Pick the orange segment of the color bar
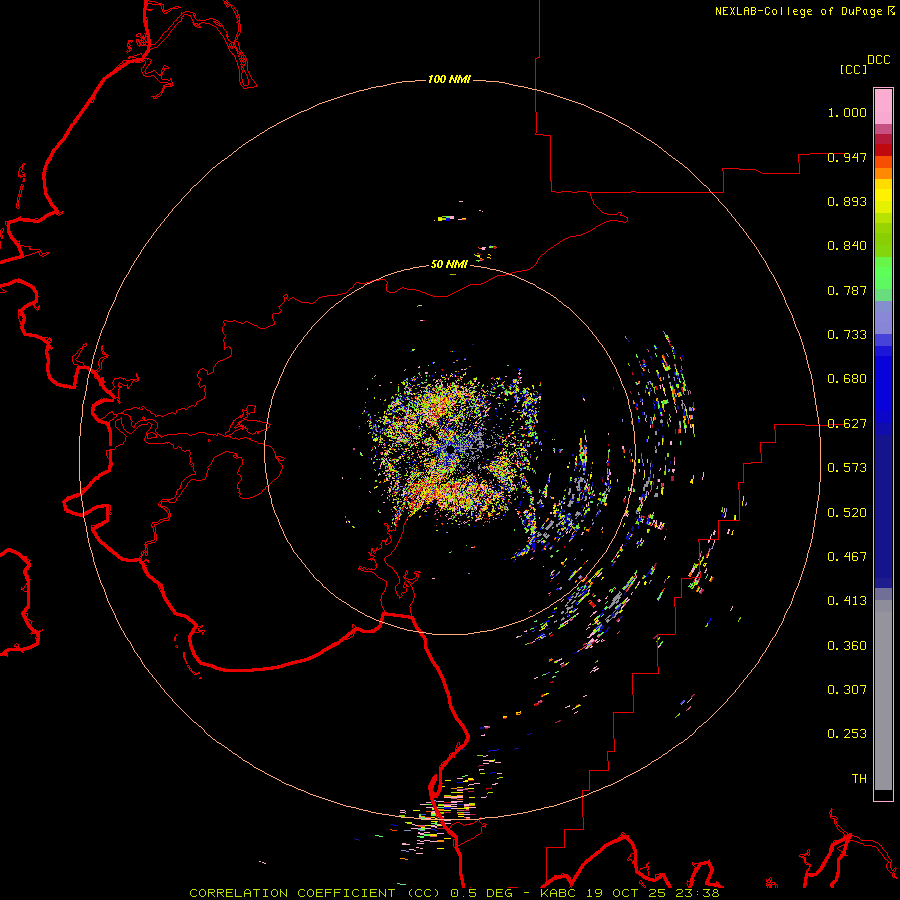 tap(883, 173)
